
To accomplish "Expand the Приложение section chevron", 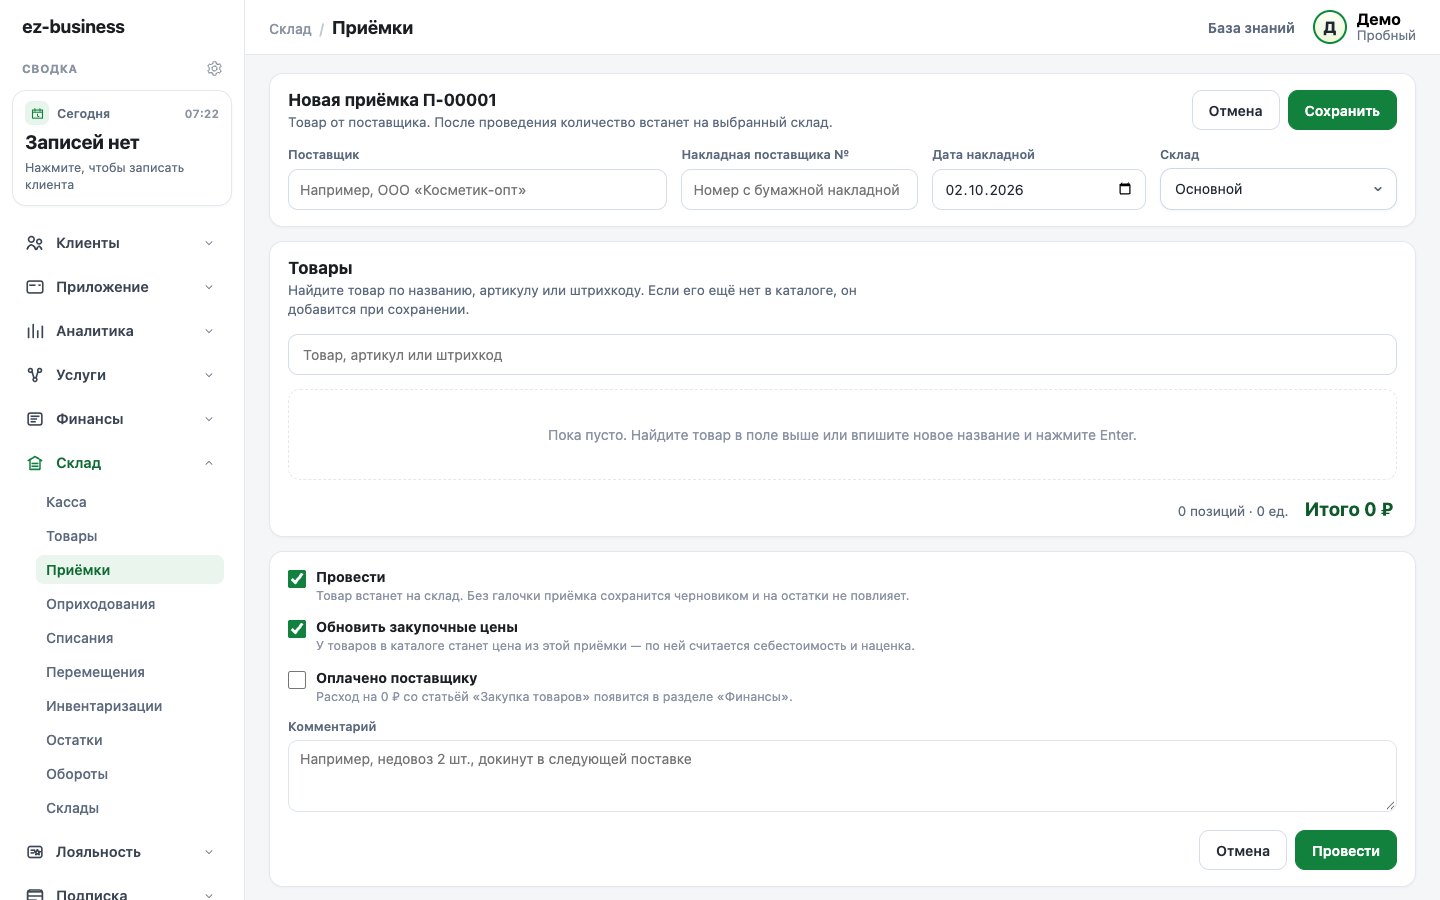I will (x=209, y=287).
